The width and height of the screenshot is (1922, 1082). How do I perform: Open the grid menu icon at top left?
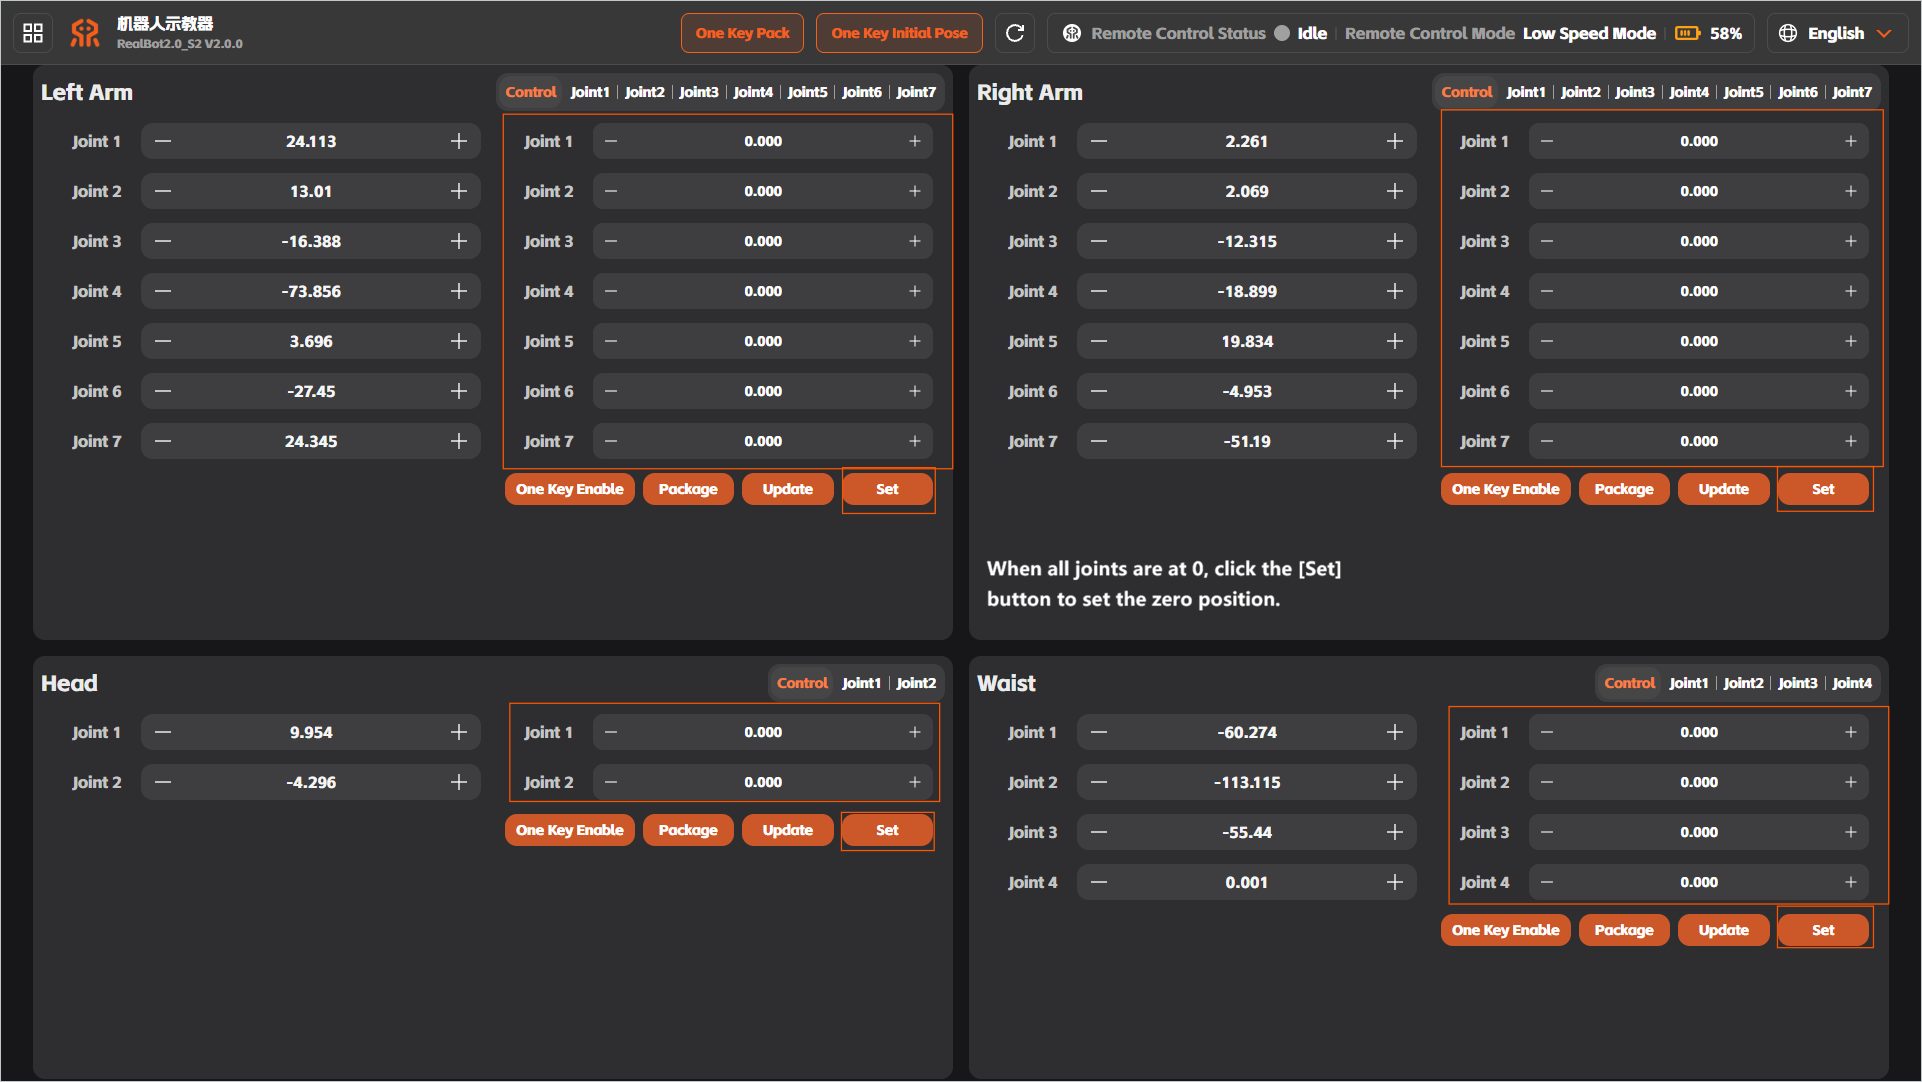(33, 33)
